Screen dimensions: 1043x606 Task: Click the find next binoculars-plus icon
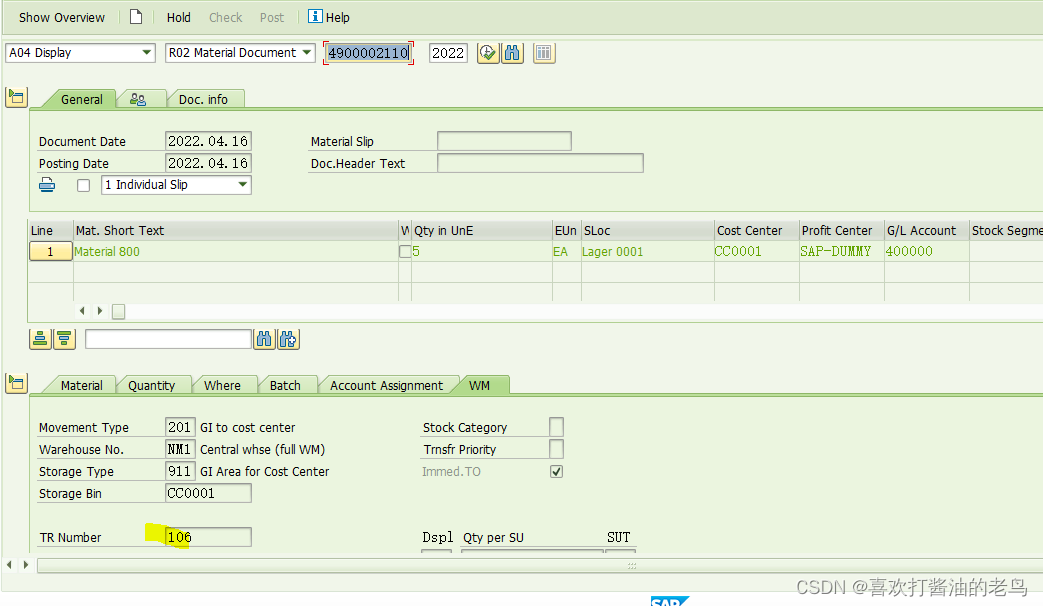[289, 339]
